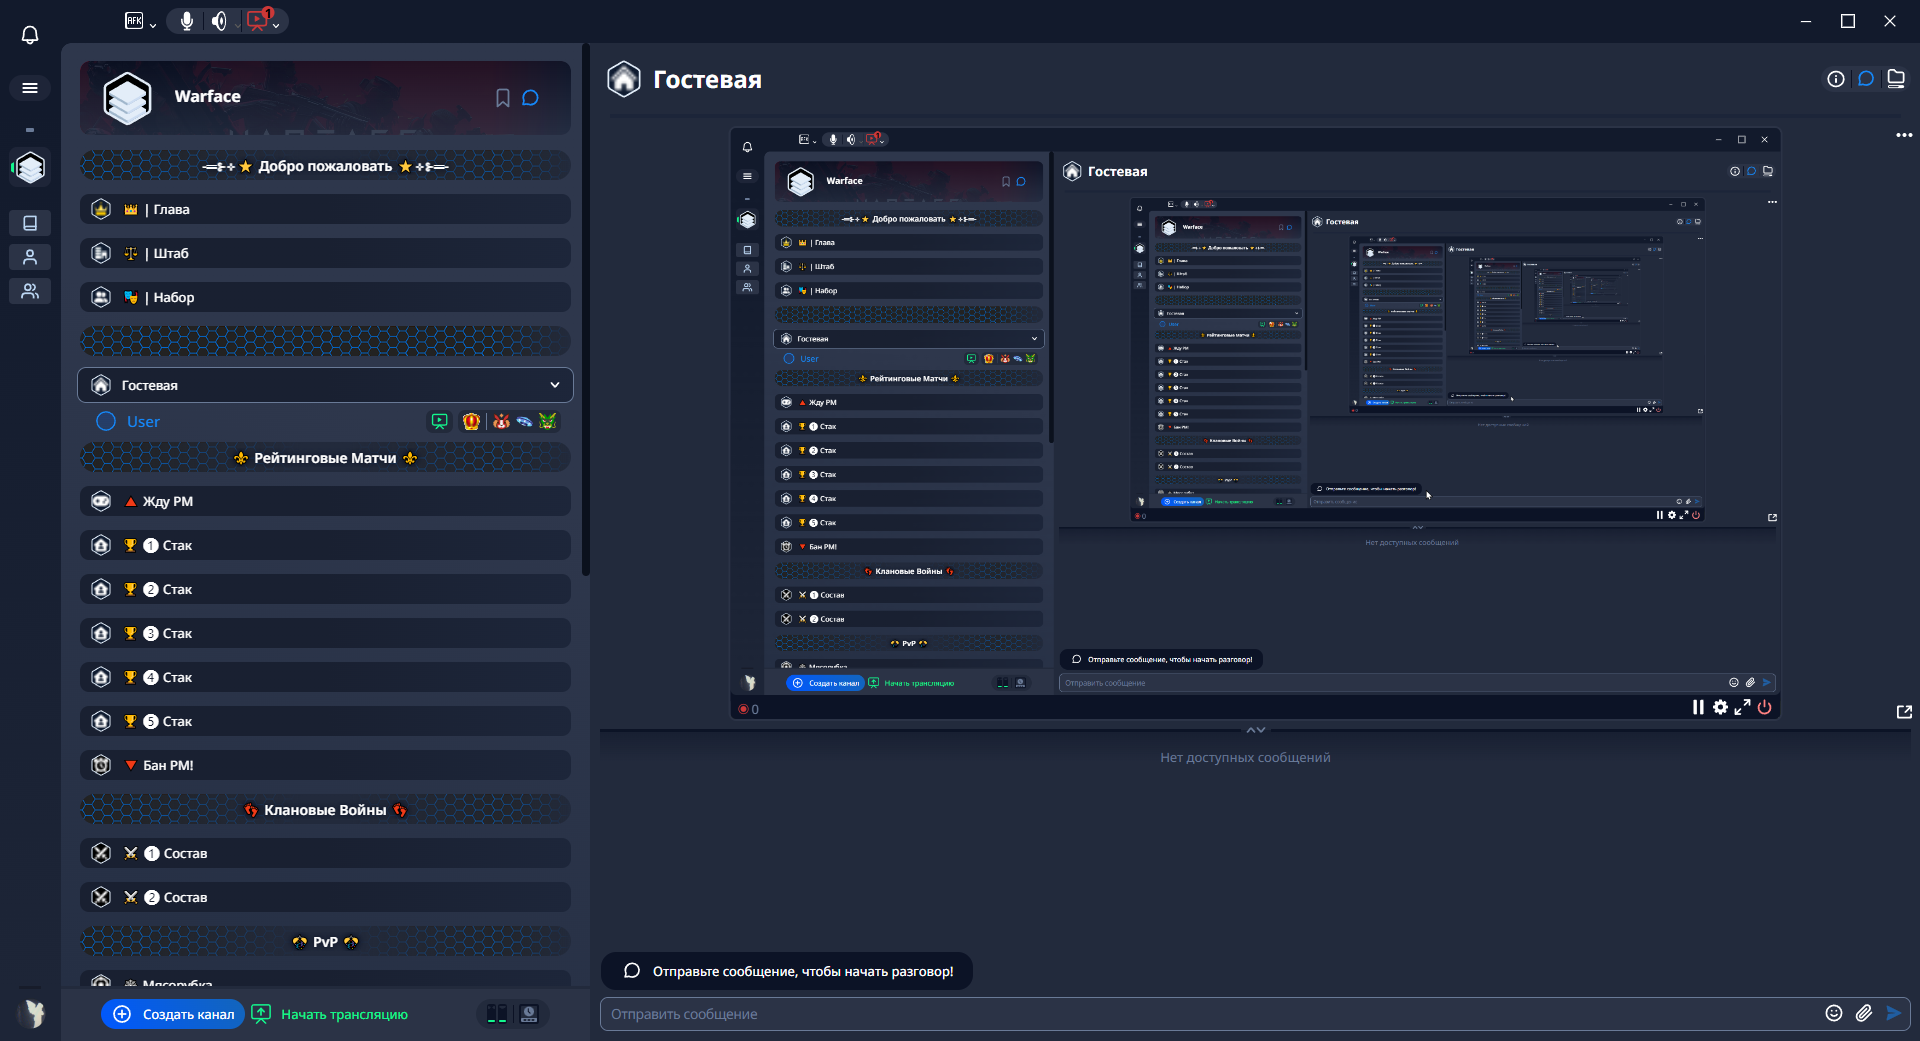Show channel info in the header
The width and height of the screenshot is (1920, 1041).
(1836, 79)
